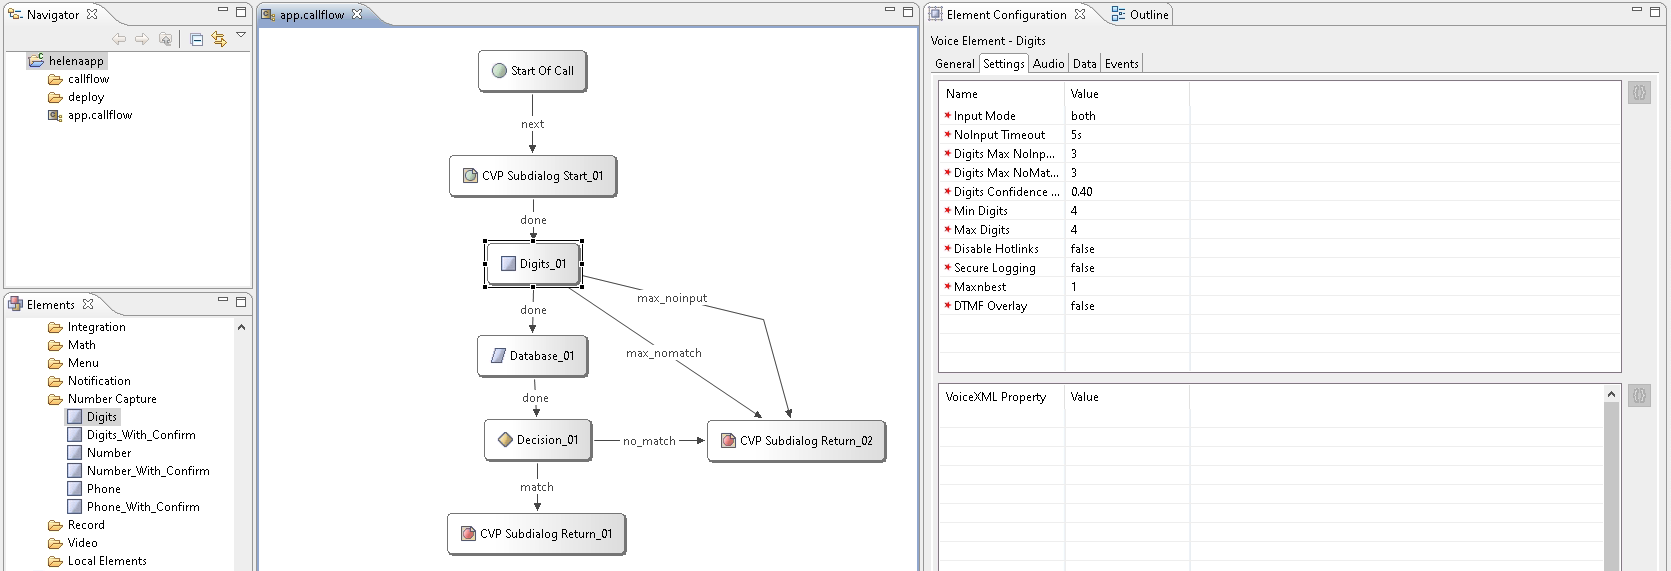Open the Outline view tab
This screenshot has height=571, width=1671.
[x=1140, y=15]
